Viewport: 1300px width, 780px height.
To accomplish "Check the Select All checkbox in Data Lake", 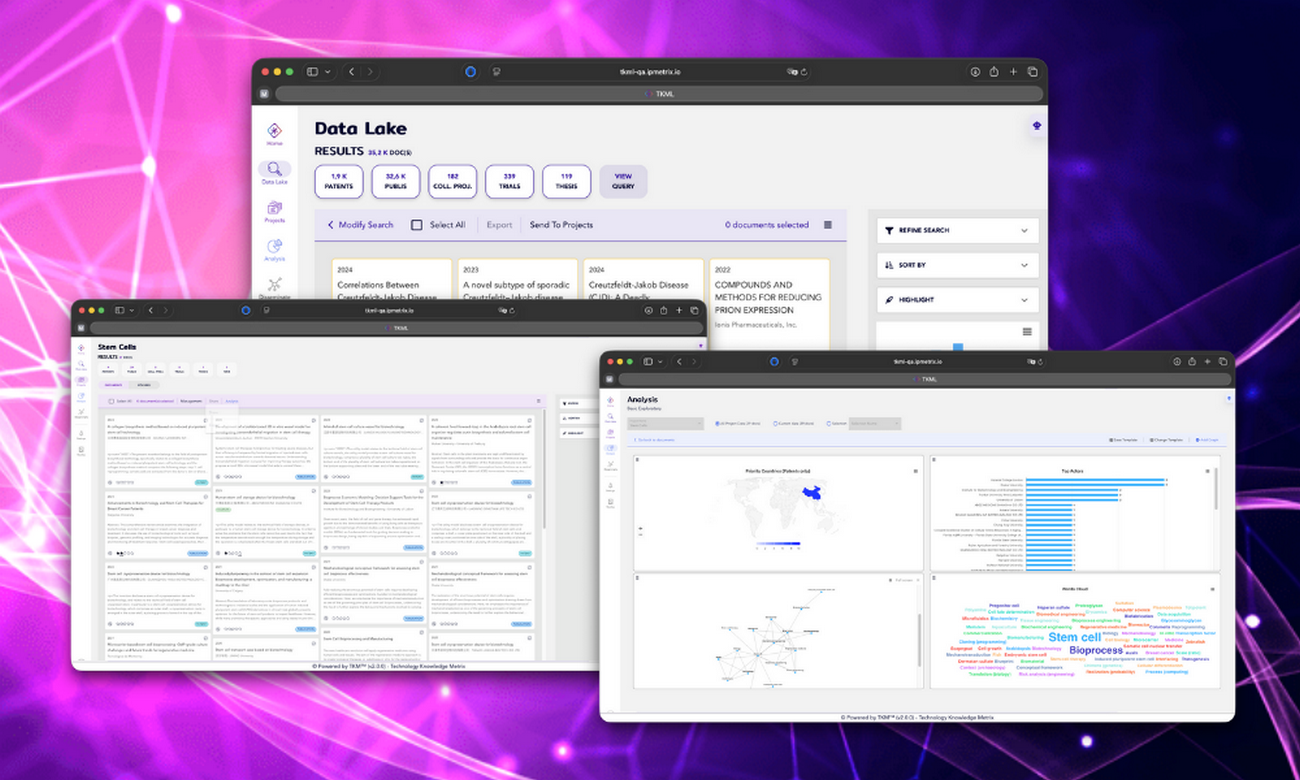I will coord(417,225).
